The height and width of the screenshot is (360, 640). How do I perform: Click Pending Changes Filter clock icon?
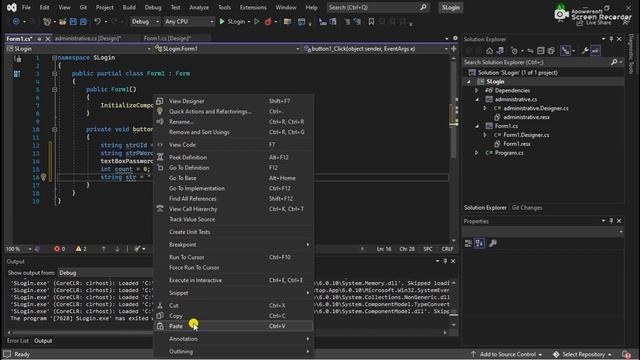pos(514,51)
